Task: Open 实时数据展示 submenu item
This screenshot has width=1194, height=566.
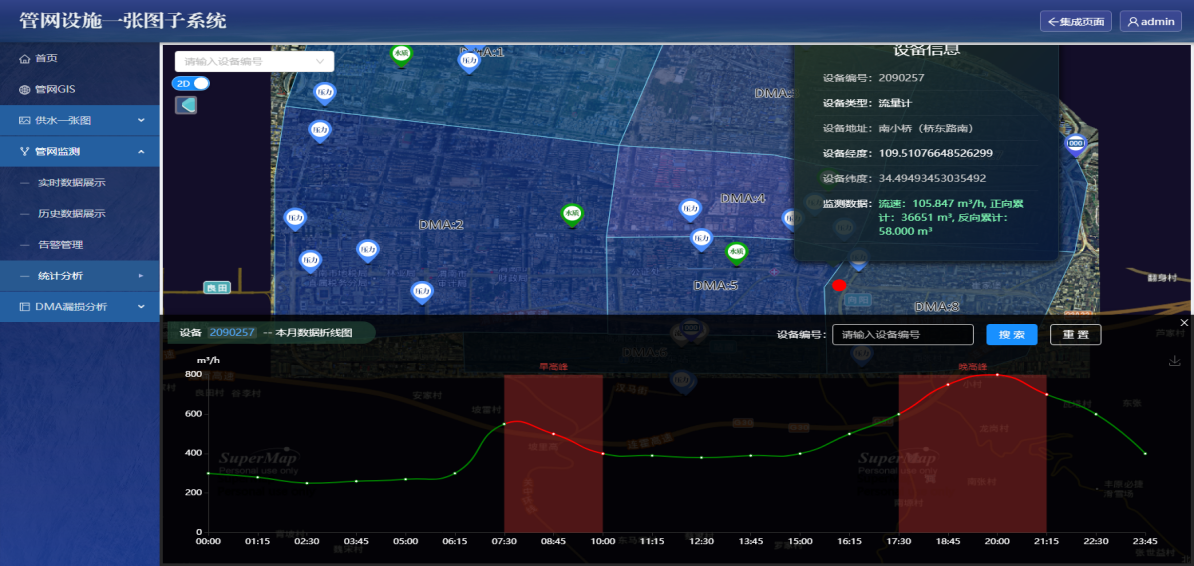Action: pos(71,183)
